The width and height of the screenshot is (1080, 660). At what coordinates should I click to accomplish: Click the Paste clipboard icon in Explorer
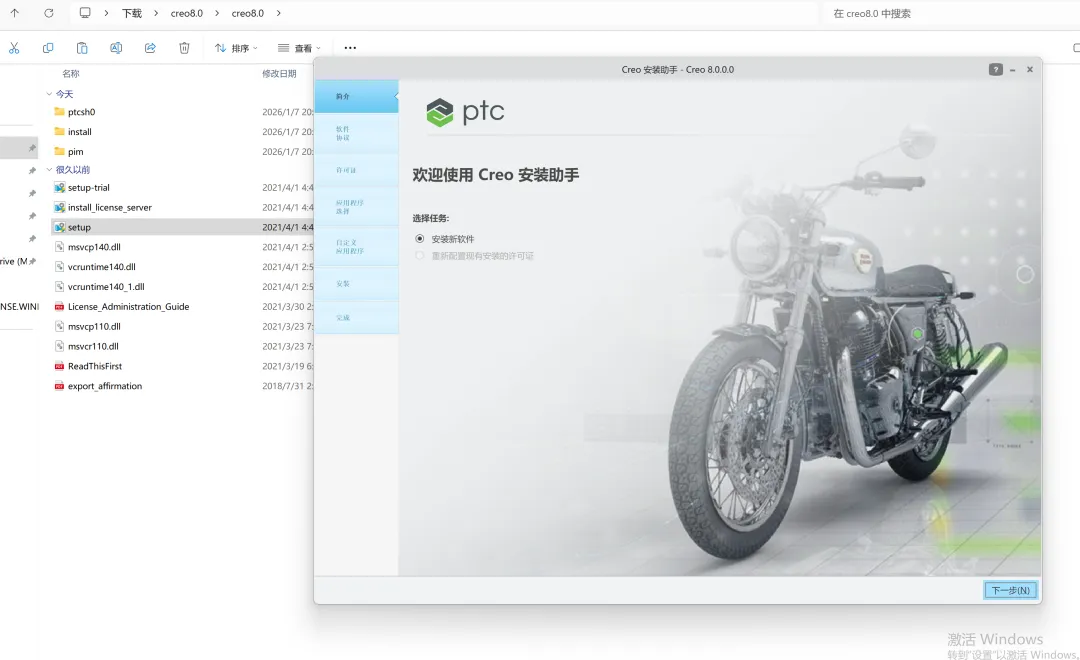[x=82, y=48]
